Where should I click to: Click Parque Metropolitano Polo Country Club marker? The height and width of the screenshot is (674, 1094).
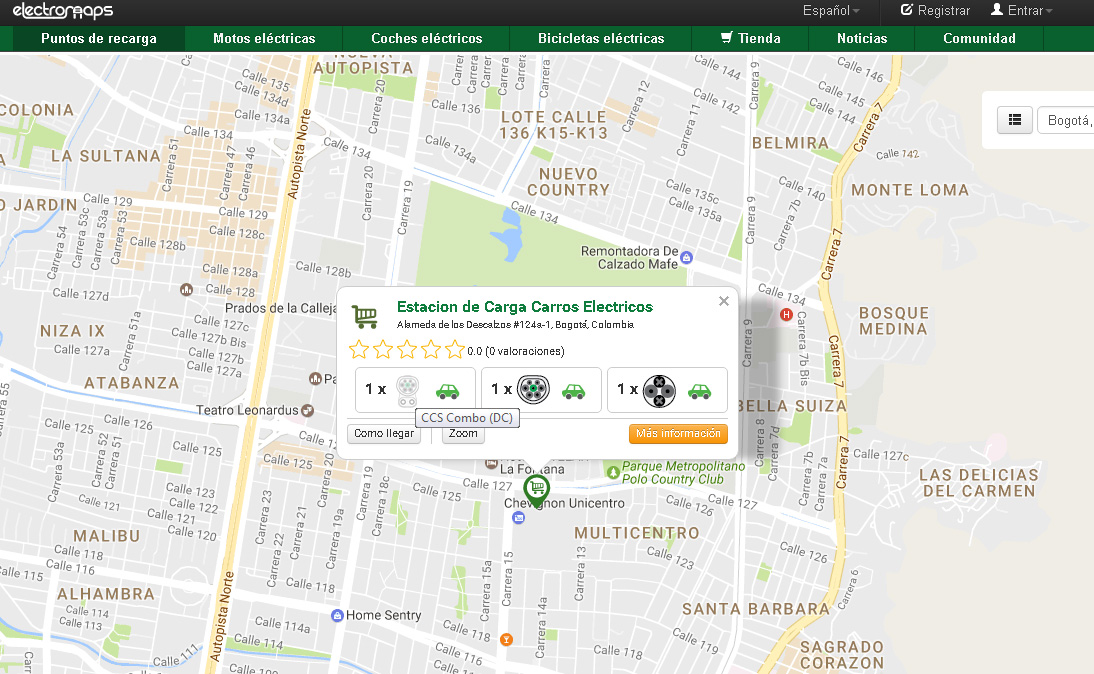coord(613,472)
